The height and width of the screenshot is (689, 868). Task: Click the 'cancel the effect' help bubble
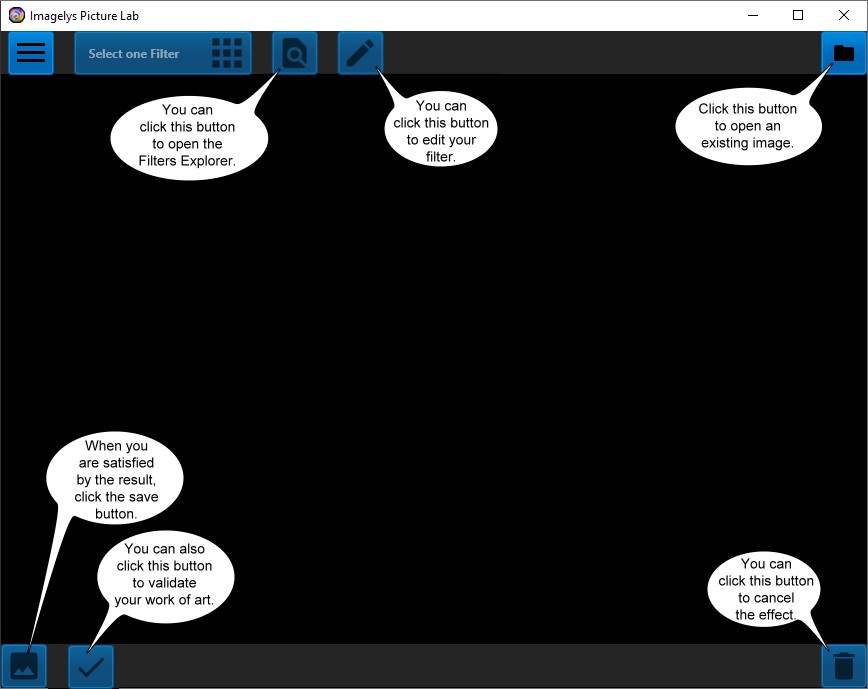(x=765, y=590)
